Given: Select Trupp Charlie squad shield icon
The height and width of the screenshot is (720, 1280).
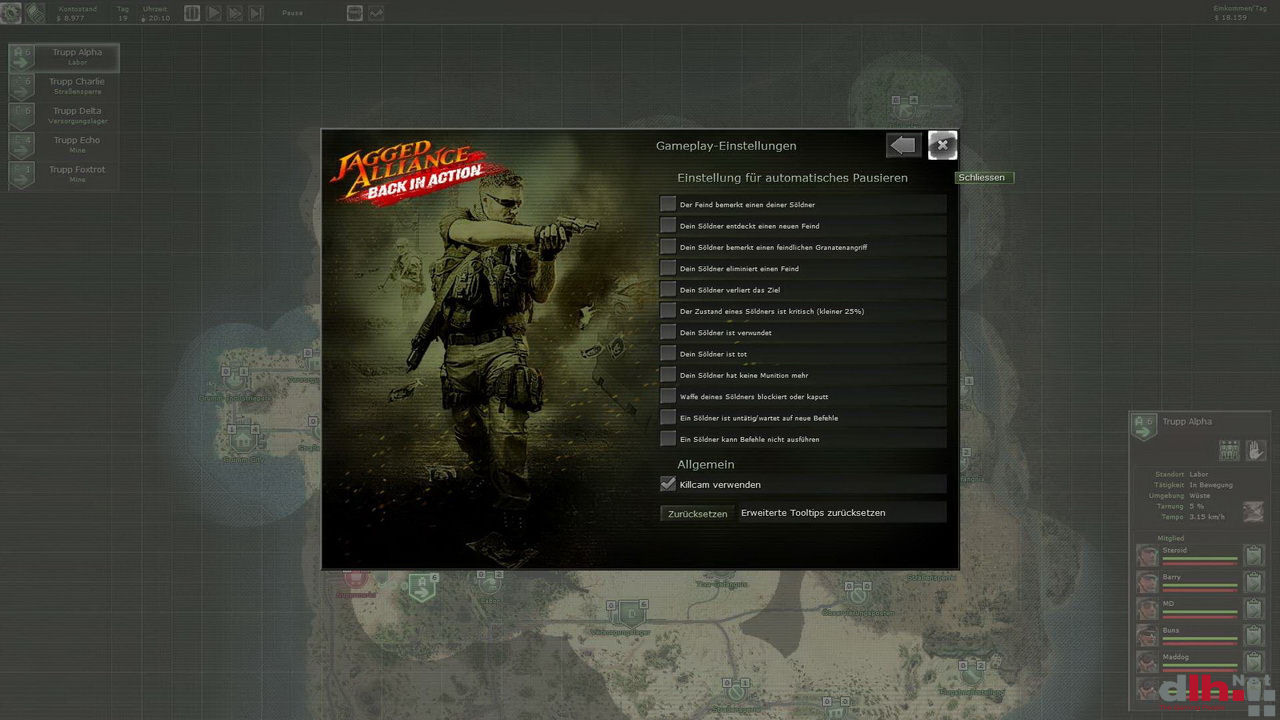Looking at the screenshot, I should click(x=22, y=87).
